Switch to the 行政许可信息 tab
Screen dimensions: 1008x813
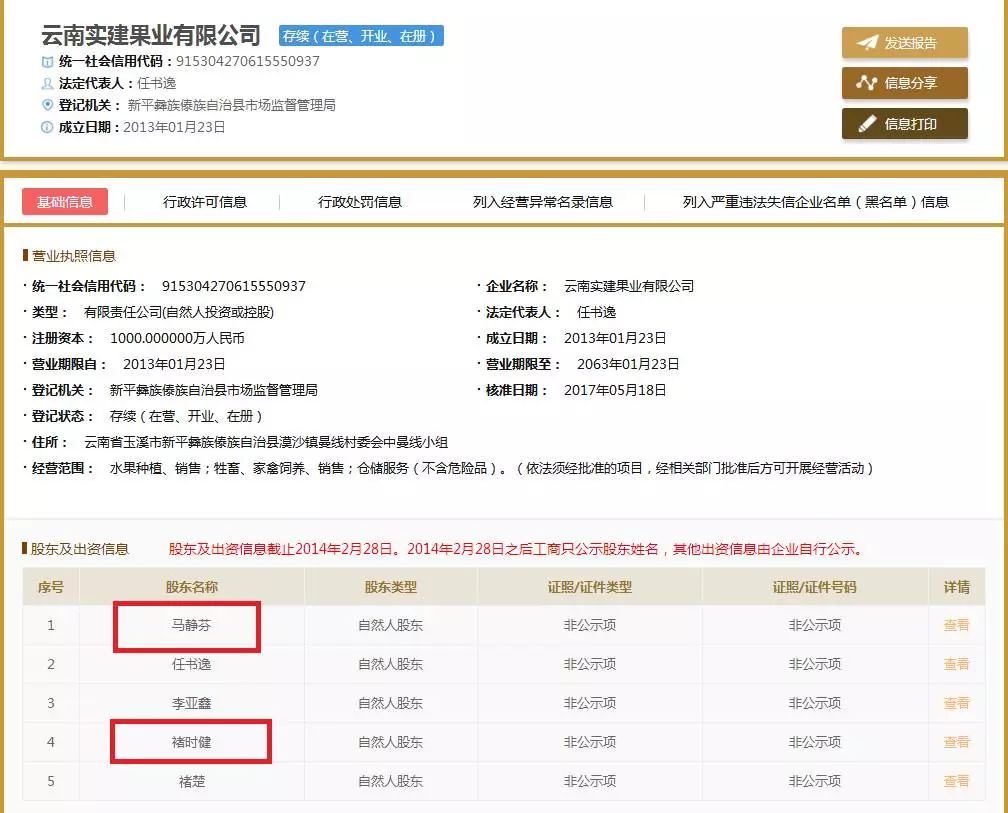coord(204,202)
